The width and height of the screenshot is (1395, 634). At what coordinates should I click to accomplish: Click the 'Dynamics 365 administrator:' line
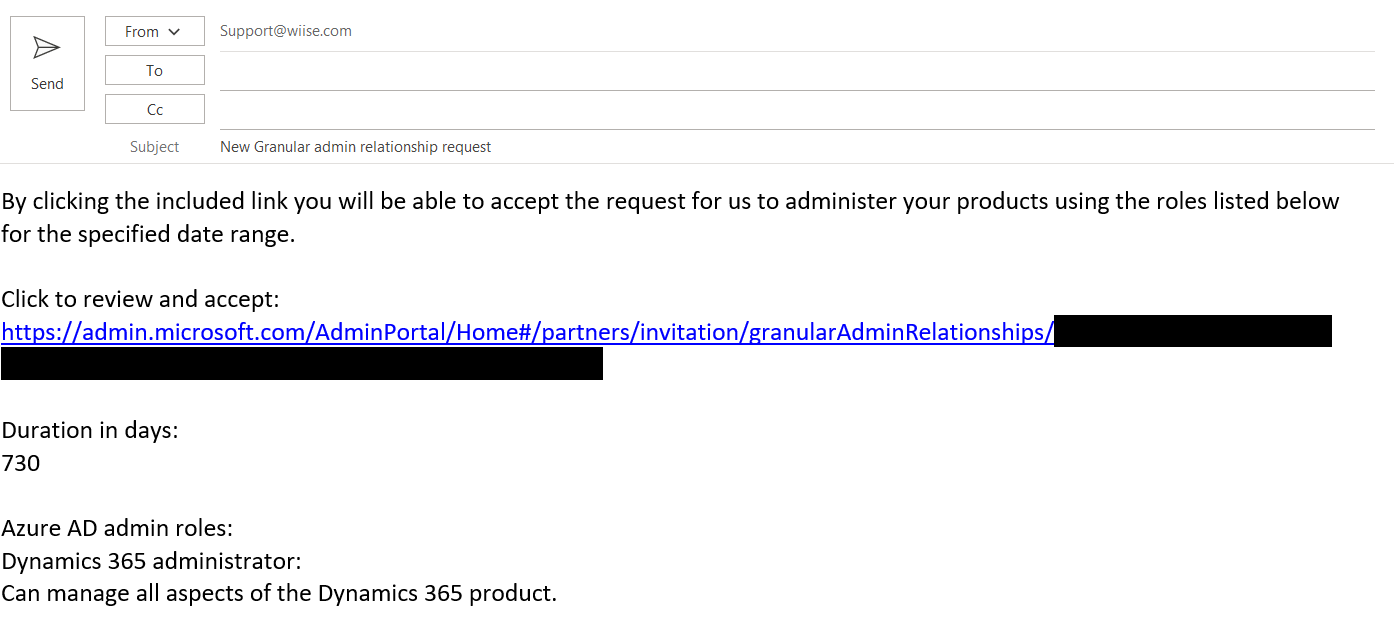pos(151,560)
